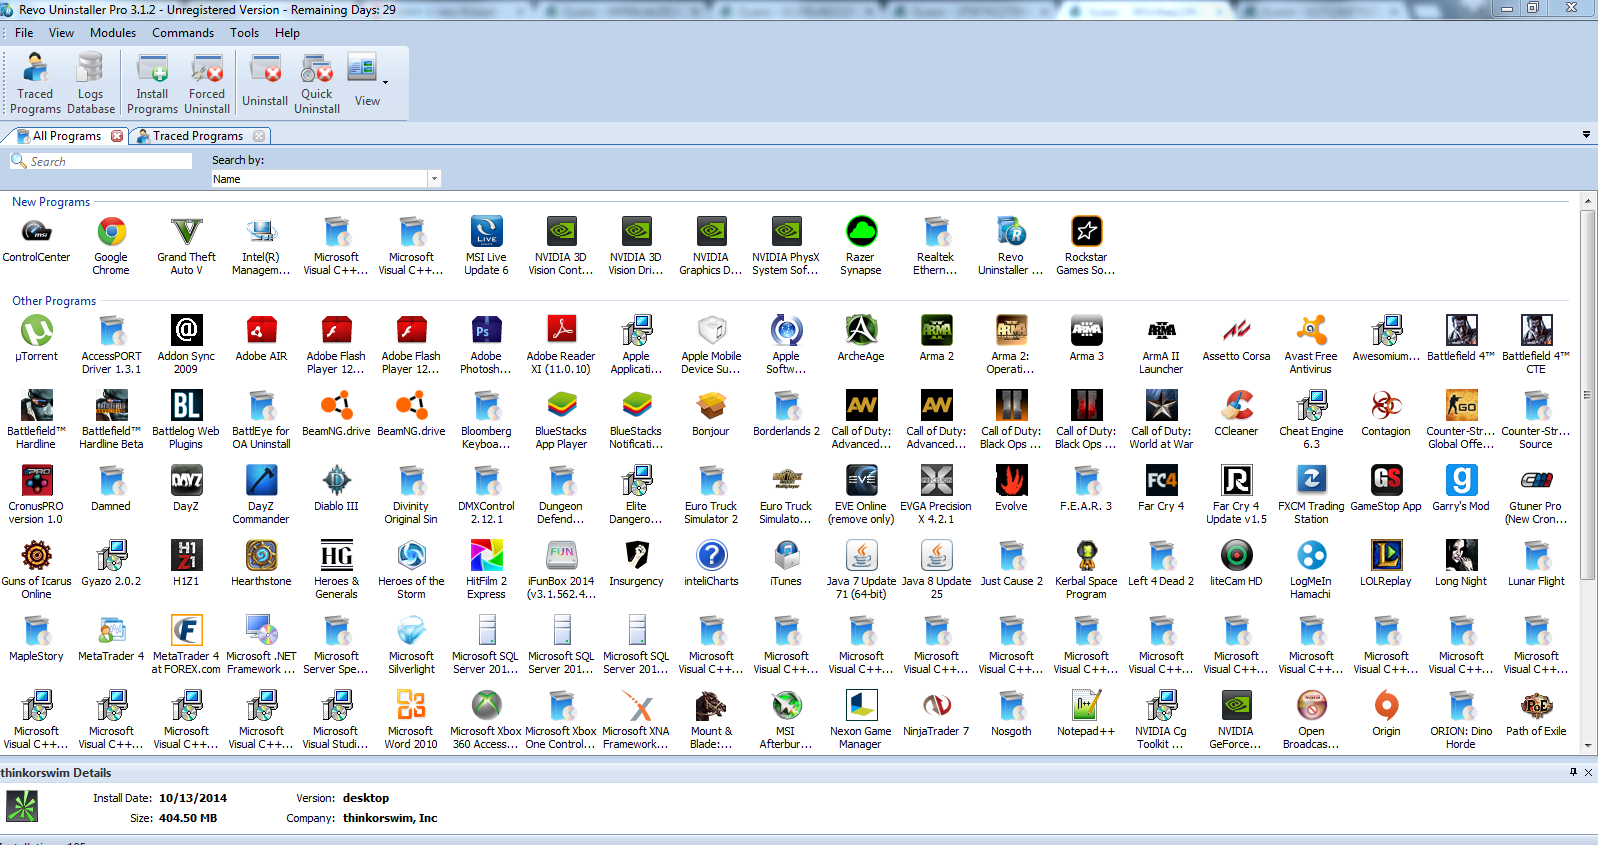Open the Commands menu
The width and height of the screenshot is (1598, 845).
pos(183,33)
